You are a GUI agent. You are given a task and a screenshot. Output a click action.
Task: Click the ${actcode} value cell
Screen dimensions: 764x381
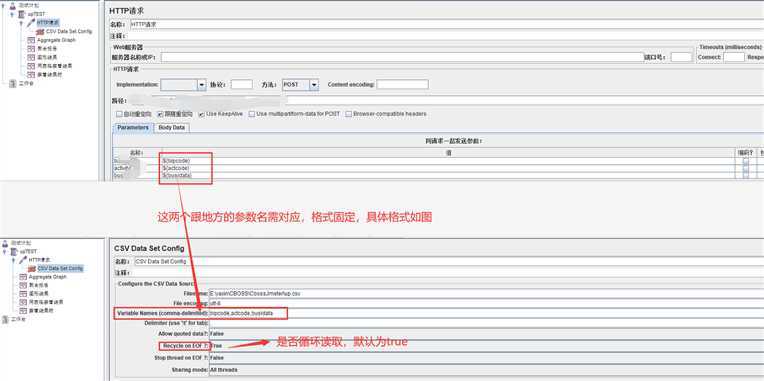coord(449,168)
